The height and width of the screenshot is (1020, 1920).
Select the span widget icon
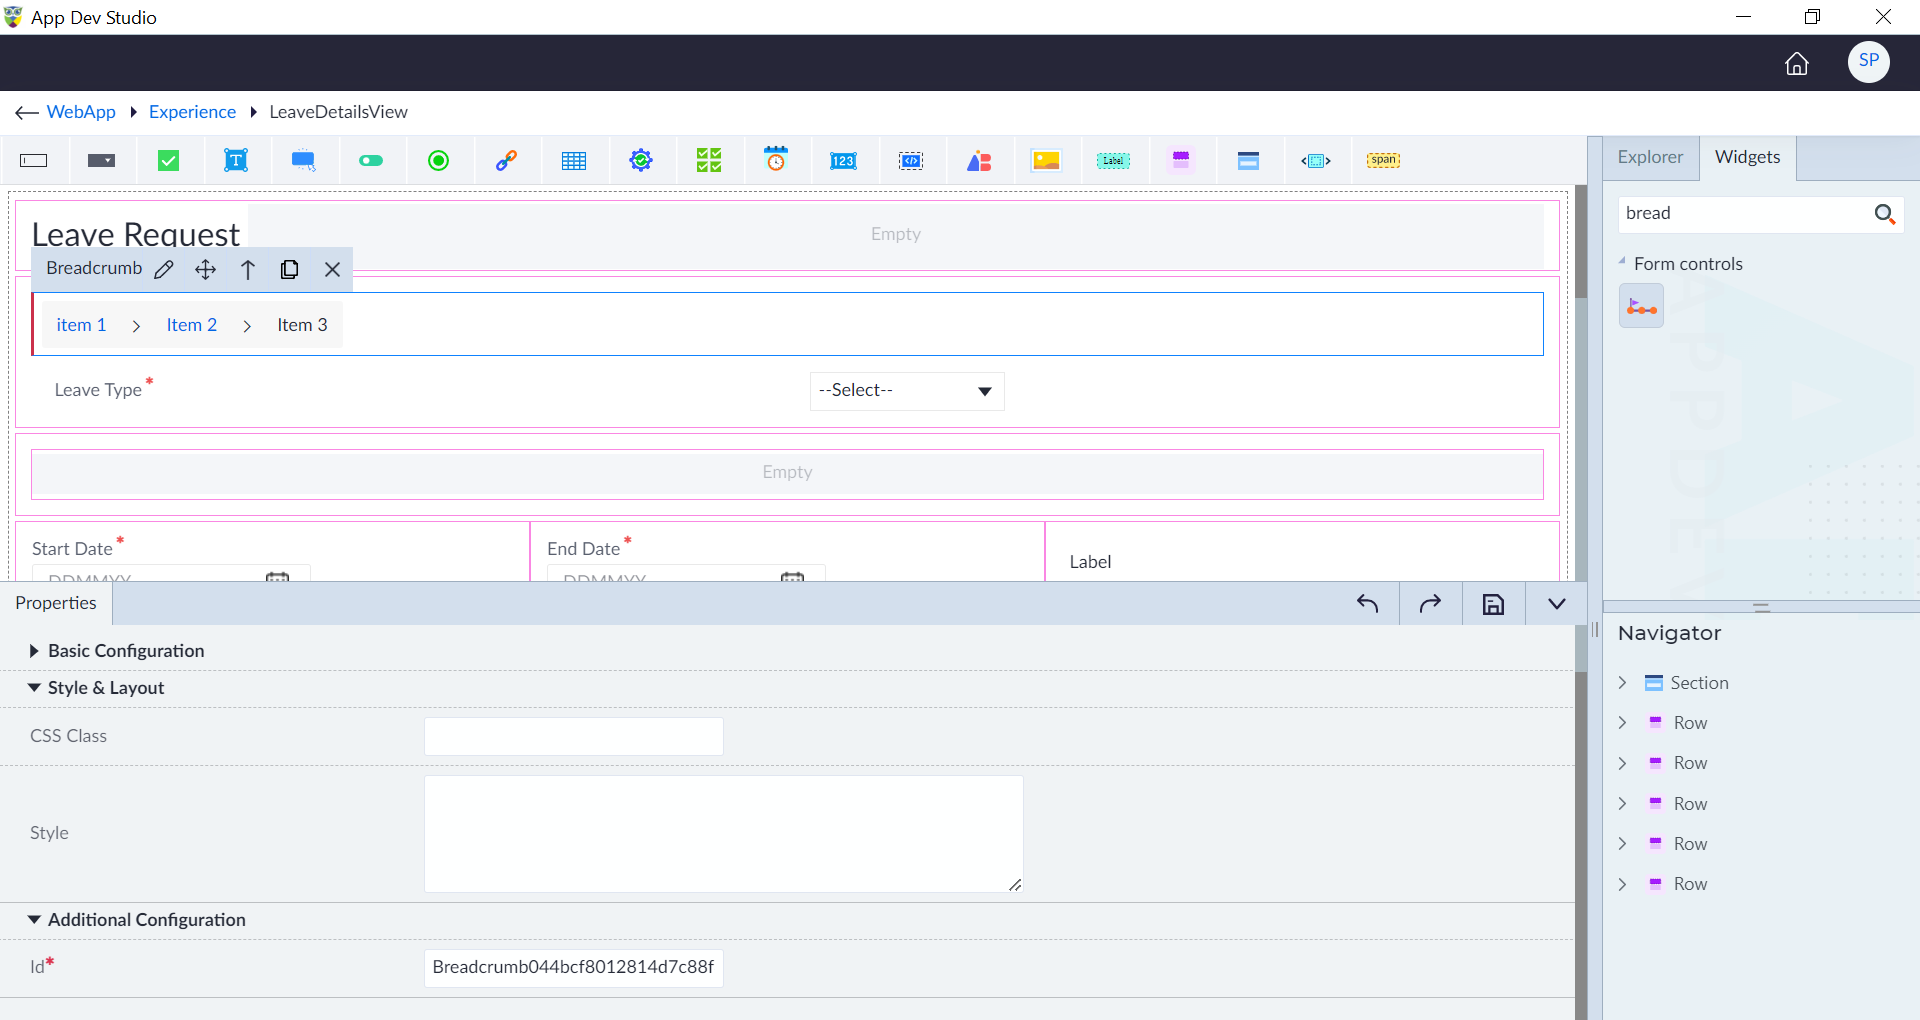pos(1383,160)
